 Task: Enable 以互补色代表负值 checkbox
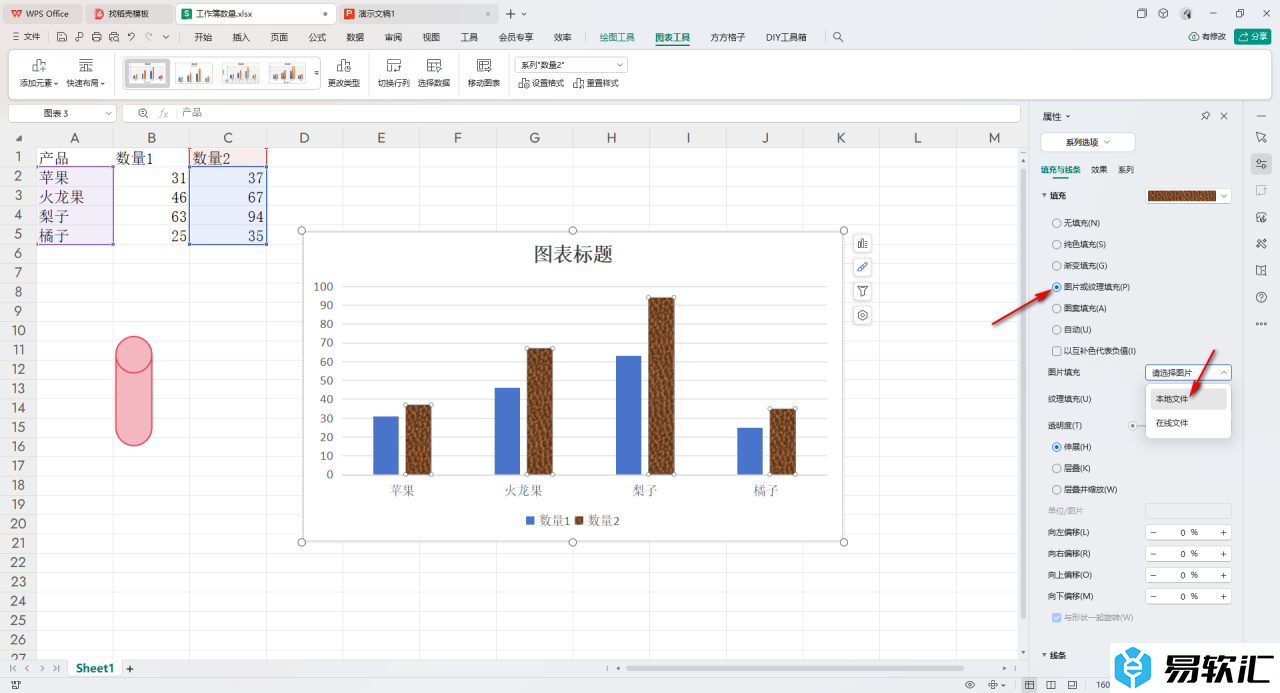tap(1057, 351)
